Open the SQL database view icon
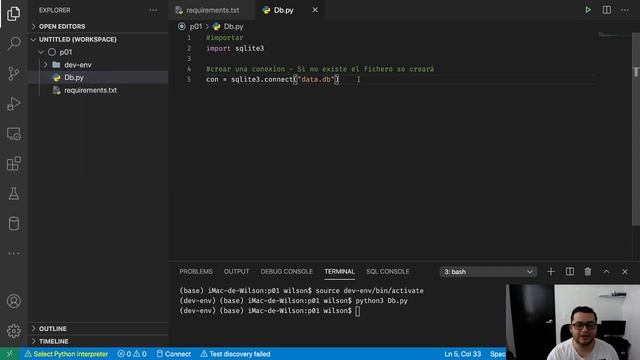 (13, 224)
